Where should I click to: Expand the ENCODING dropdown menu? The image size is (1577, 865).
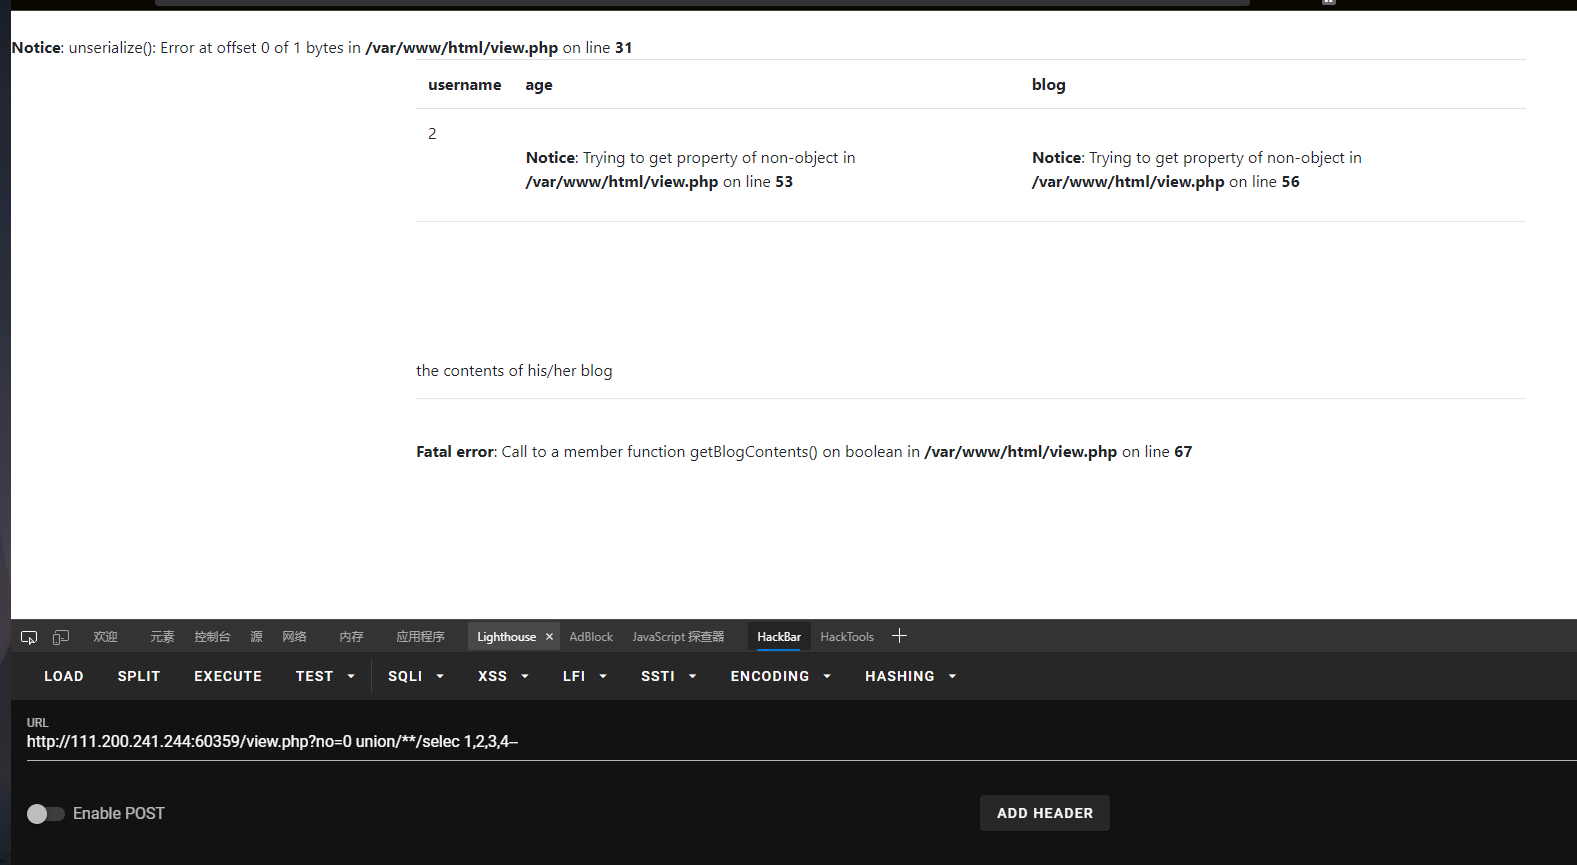(x=781, y=676)
